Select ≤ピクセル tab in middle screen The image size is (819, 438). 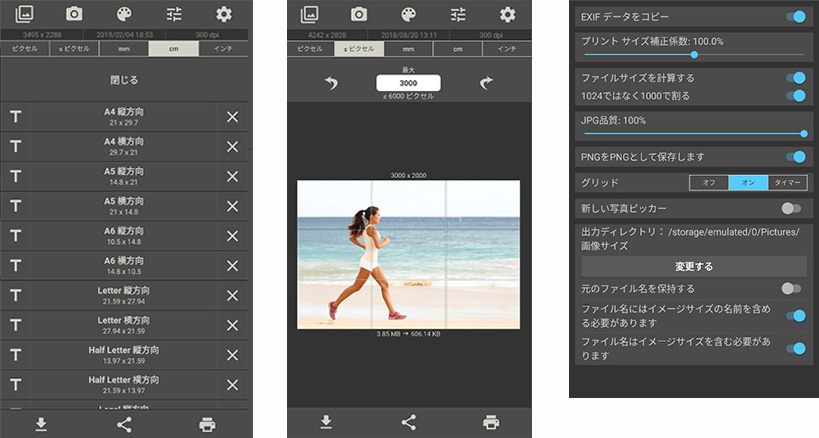(x=359, y=49)
